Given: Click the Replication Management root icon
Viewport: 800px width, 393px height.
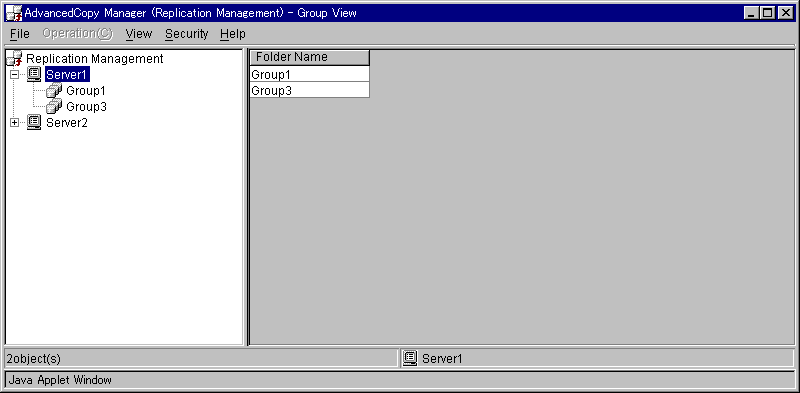Looking at the screenshot, I should click(x=14, y=58).
